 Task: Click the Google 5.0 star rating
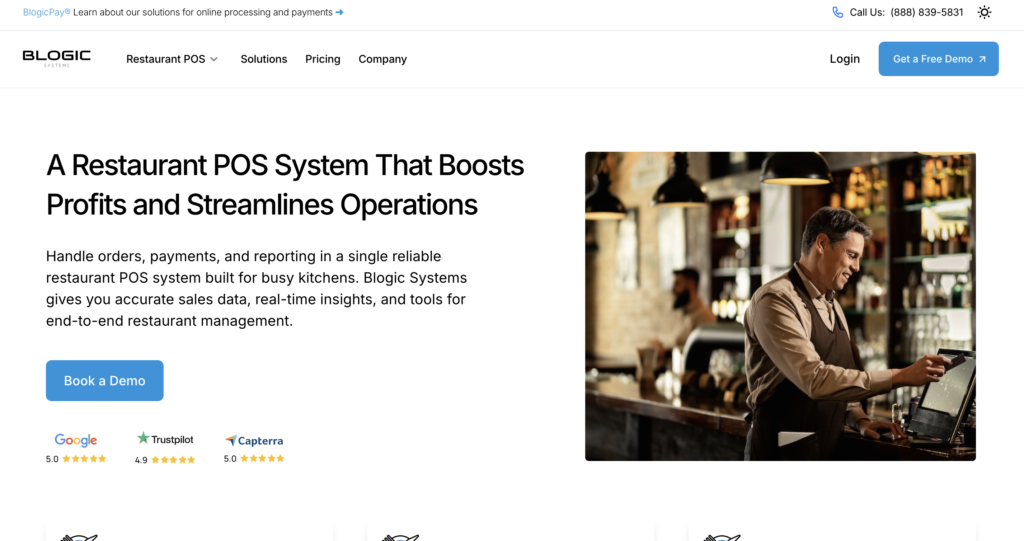tap(76, 459)
